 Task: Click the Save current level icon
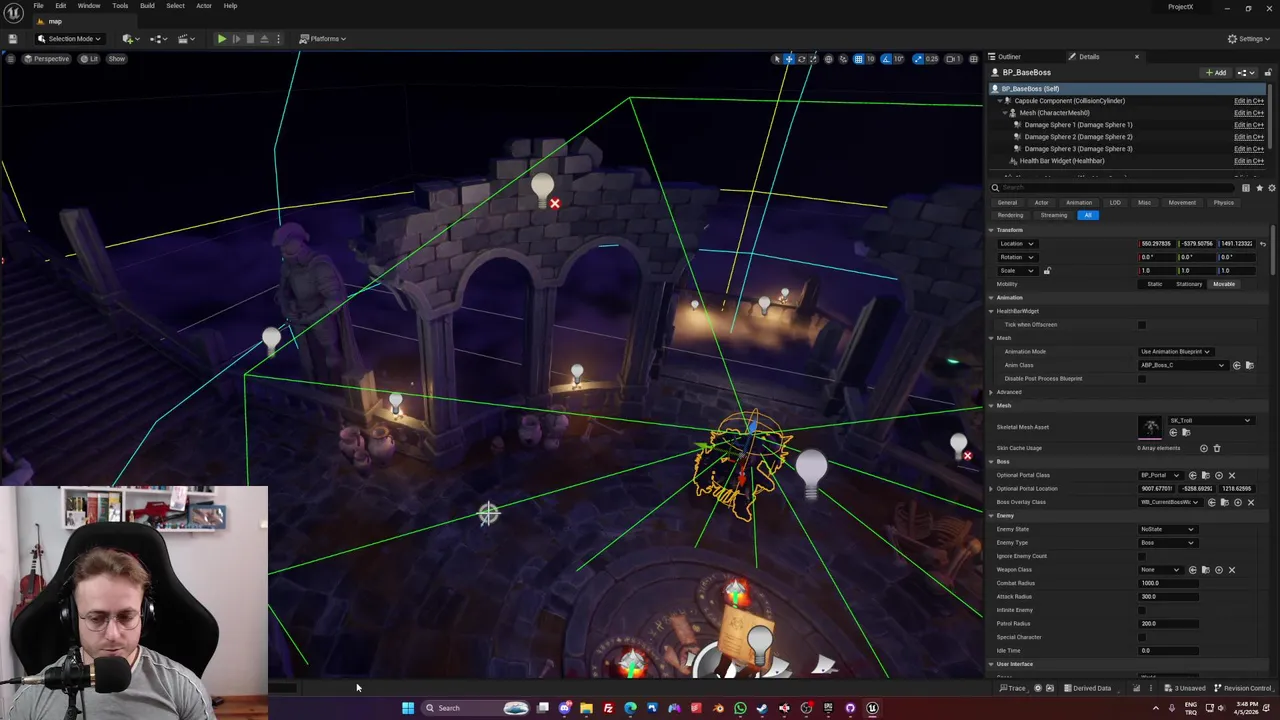pyautogui.click(x=12, y=38)
